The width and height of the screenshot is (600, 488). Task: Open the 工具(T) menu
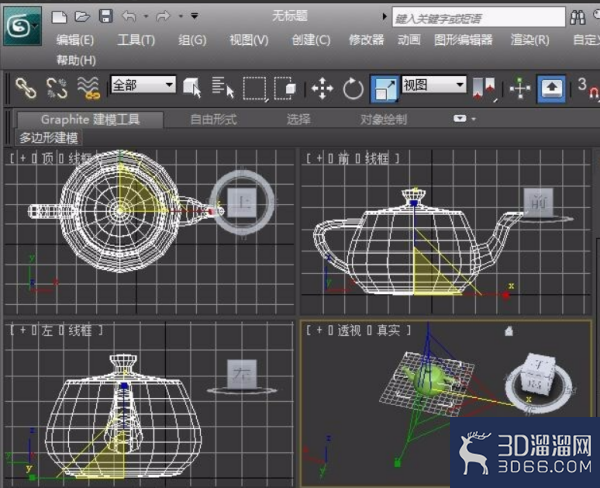136,40
